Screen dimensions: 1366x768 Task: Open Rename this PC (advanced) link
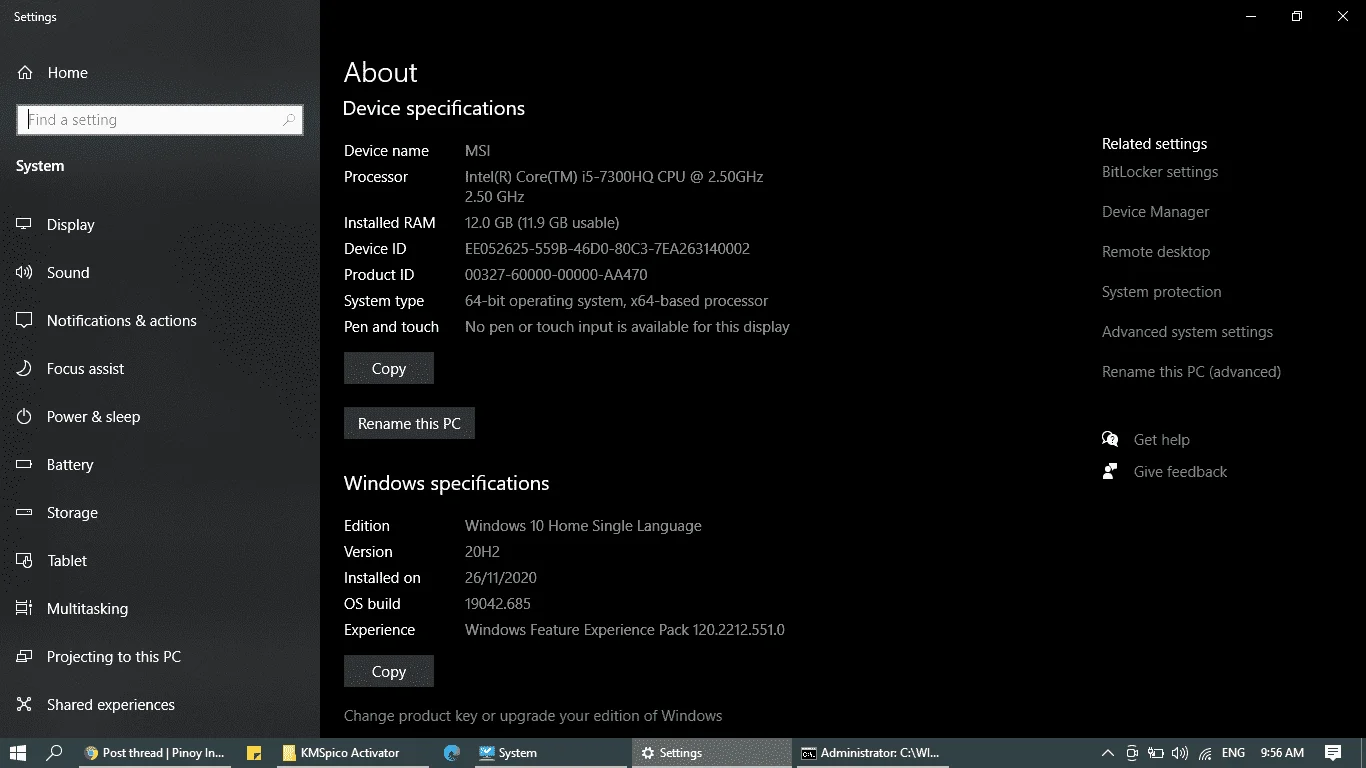1191,372
